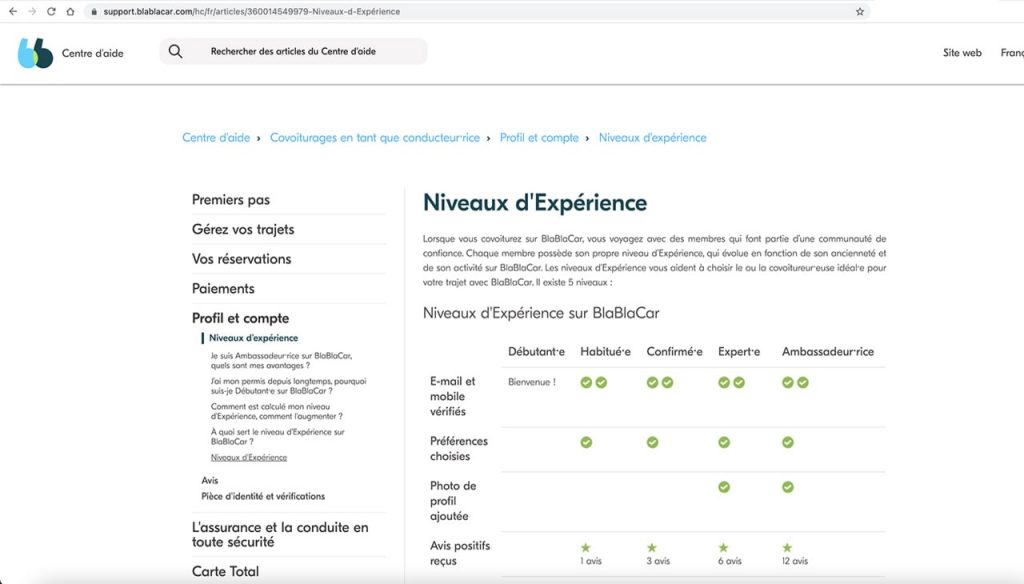Screen dimensions: 1024x584
Task: Go back using the browser back arrow
Action: (x=13, y=12)
